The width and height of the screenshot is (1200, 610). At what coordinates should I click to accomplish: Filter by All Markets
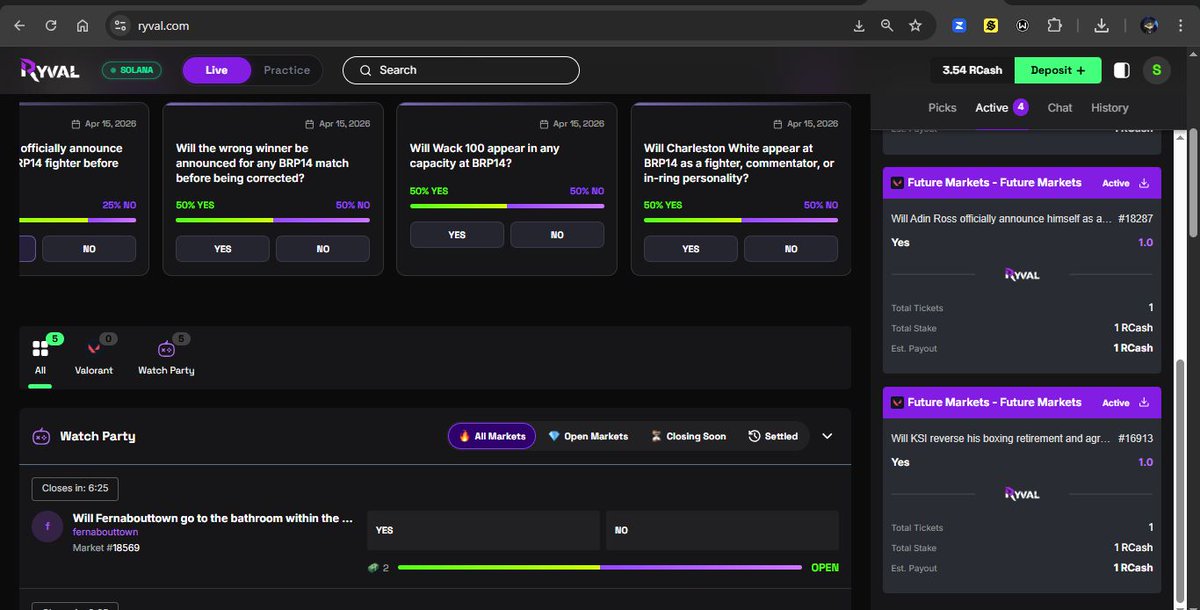[492, 436]
